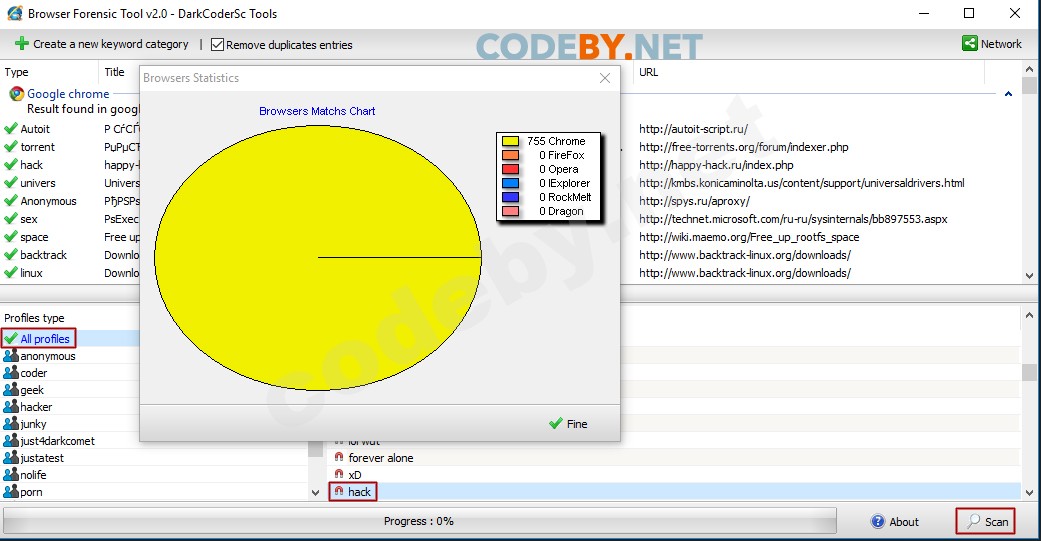Click the hacker profile users icon

[11, 406]
